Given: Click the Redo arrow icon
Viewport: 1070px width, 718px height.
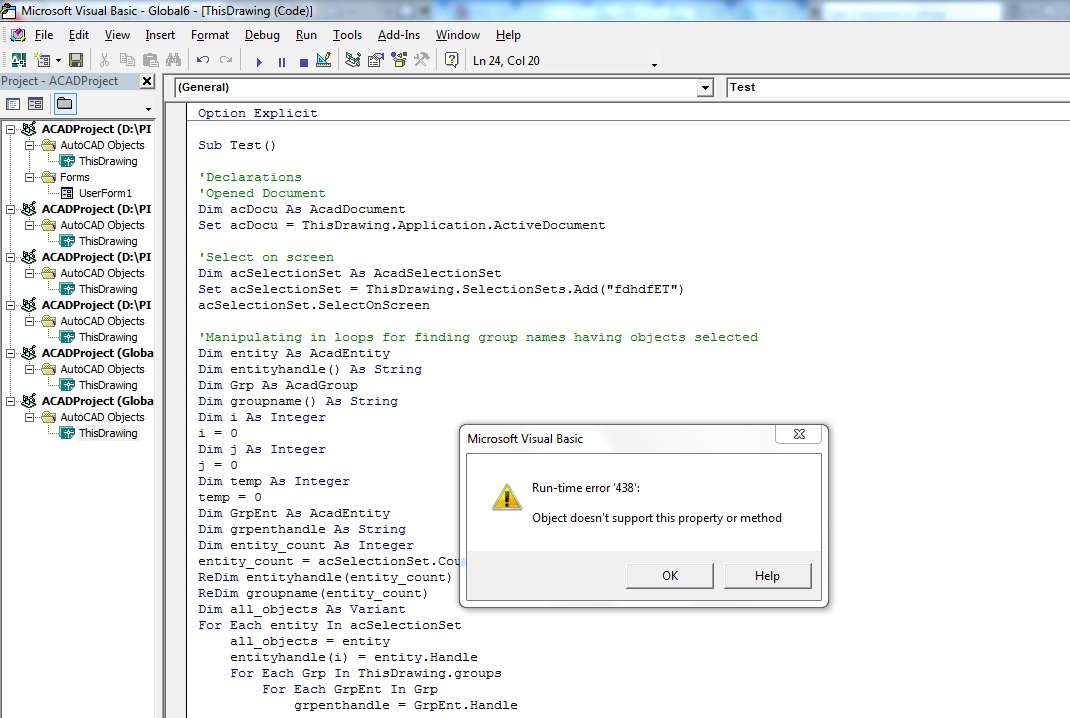Looking at the screenshot, I should (x=226, y=60).
